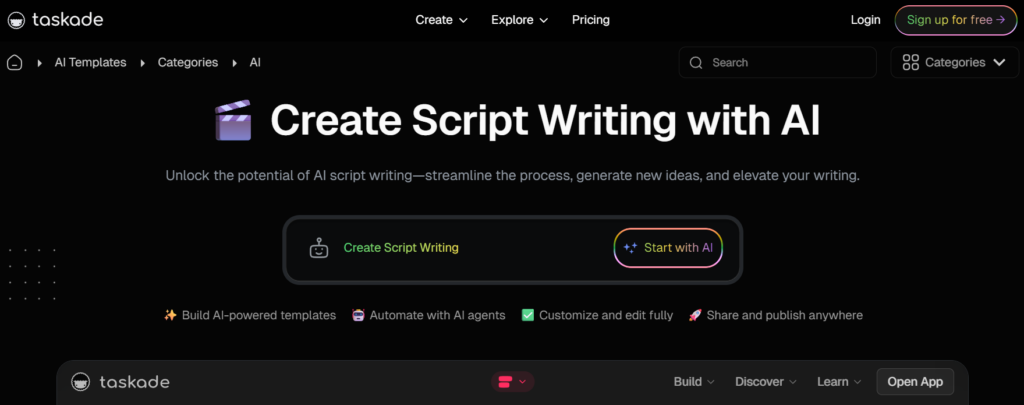1024x405 pixels.
Task: Click the home icon in breadcrumb bar
Action: pos(15,63)
